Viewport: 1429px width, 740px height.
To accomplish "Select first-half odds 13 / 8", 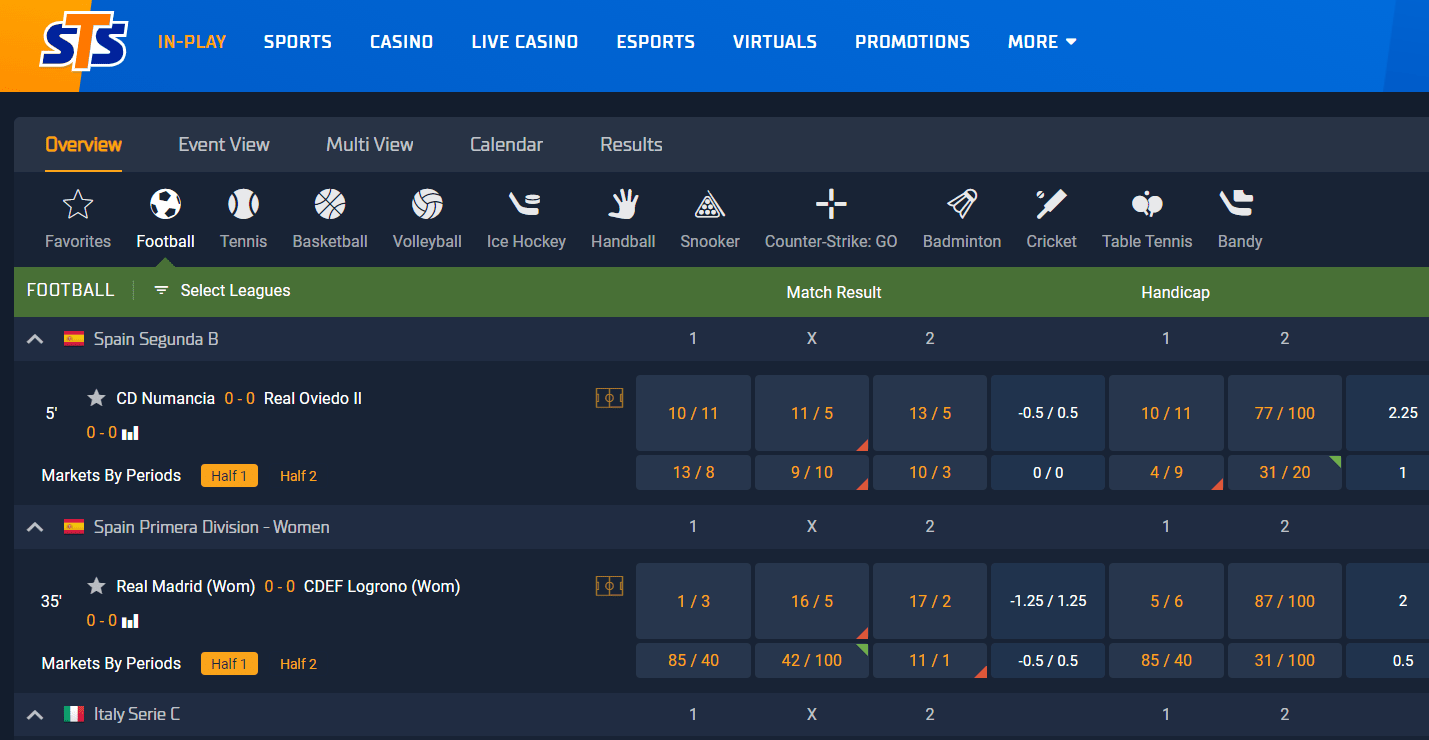I will (693, 472).
